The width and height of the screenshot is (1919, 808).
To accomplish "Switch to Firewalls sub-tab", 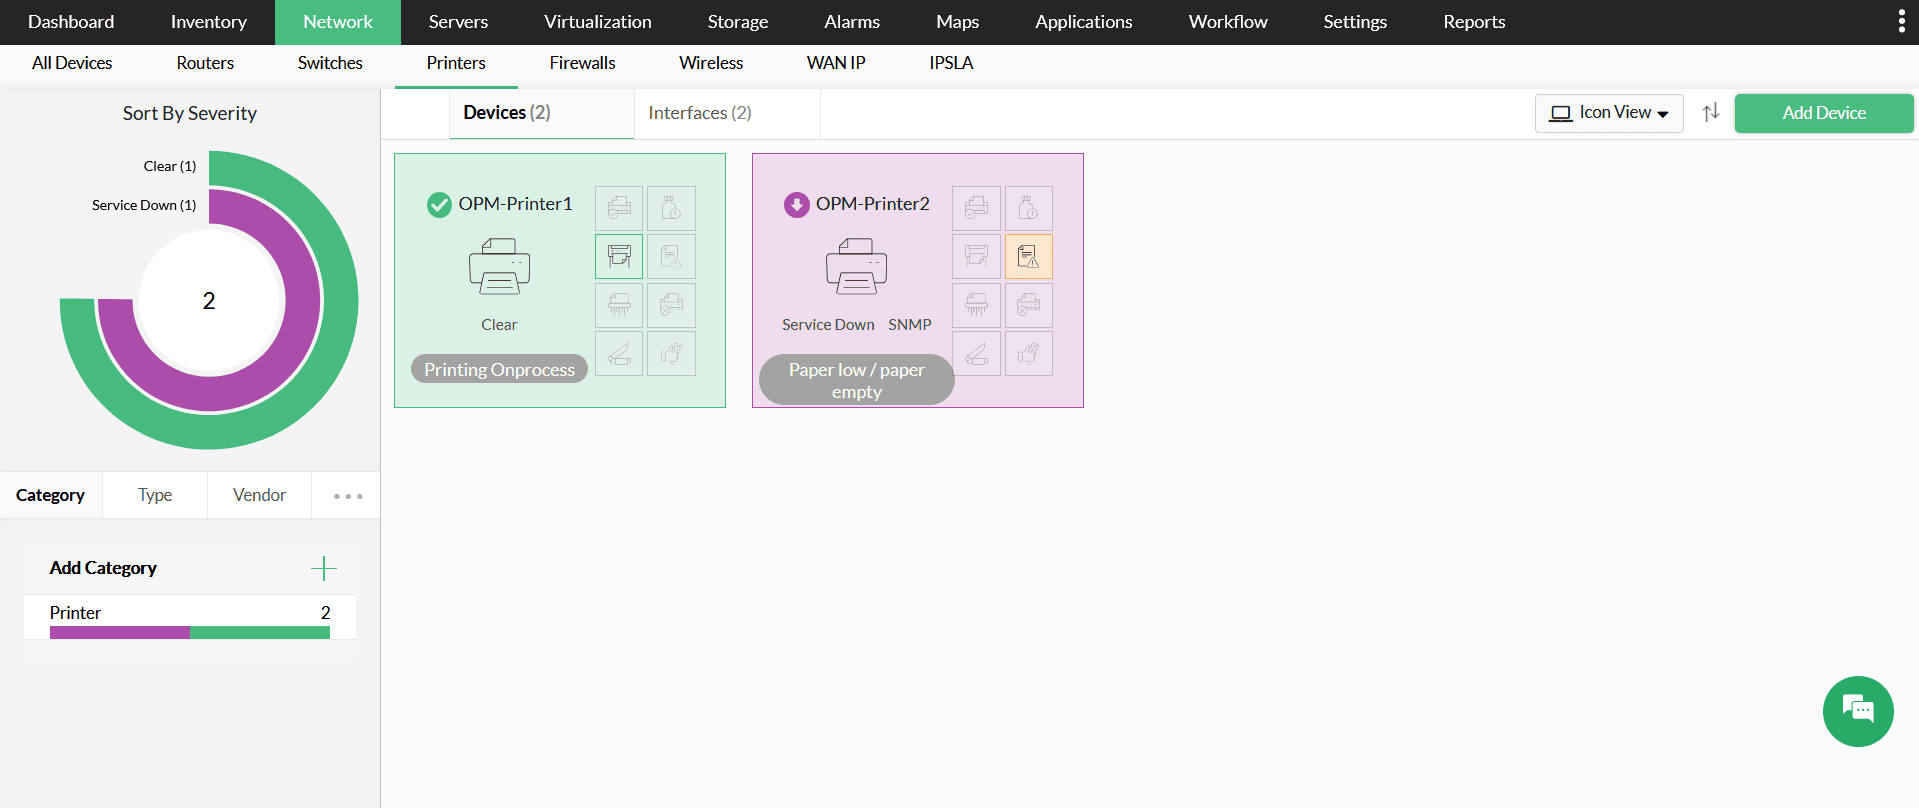I will pyautogui.click(x=582, y=63).
